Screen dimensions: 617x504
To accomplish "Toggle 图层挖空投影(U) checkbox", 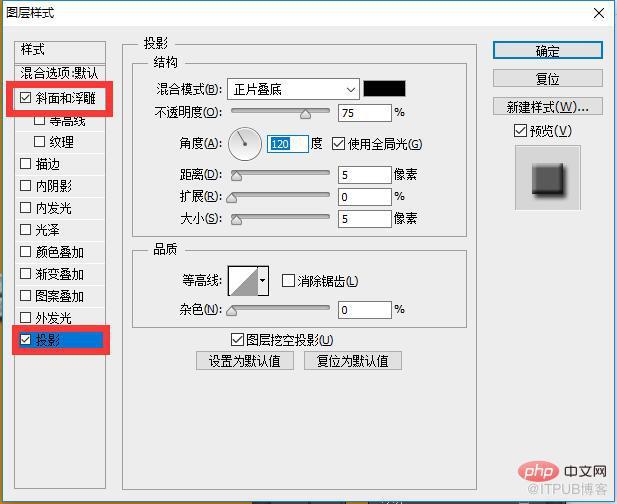I will pos(237,340).
